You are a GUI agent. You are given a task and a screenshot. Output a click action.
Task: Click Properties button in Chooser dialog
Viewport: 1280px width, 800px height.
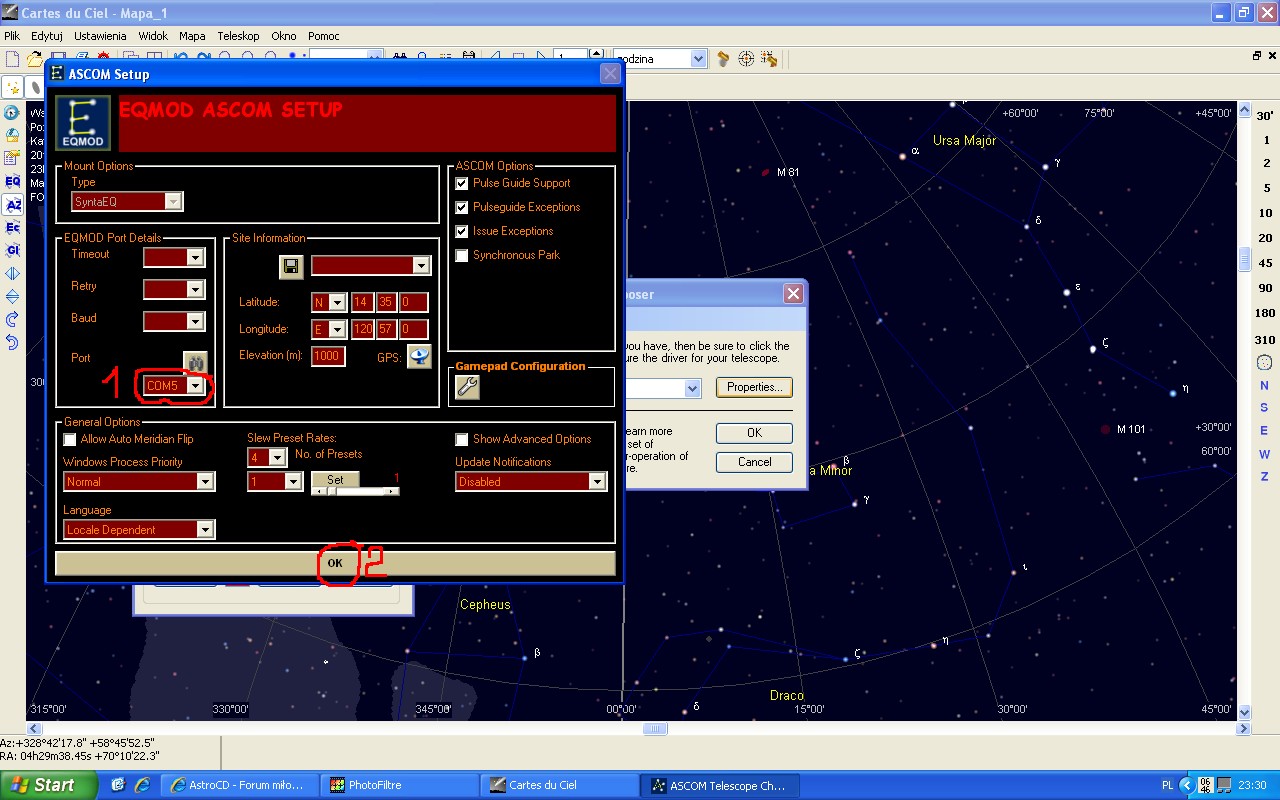pyautogui.click(x=754, y=387)
